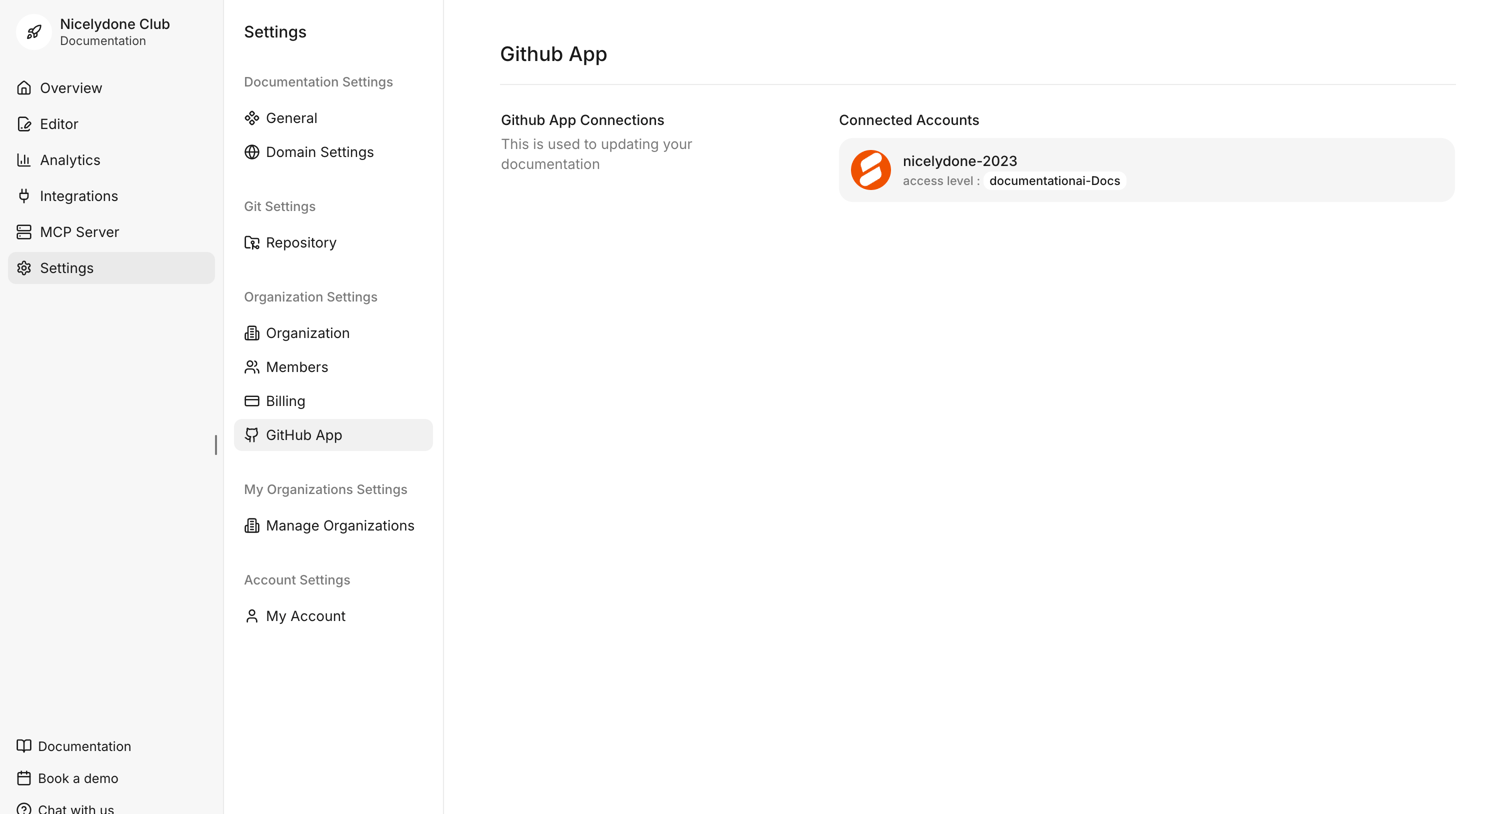Click the Domain Settings globe icon
Image resolution: width=1512 pixels, height=814 pixels.
(252, 152)
